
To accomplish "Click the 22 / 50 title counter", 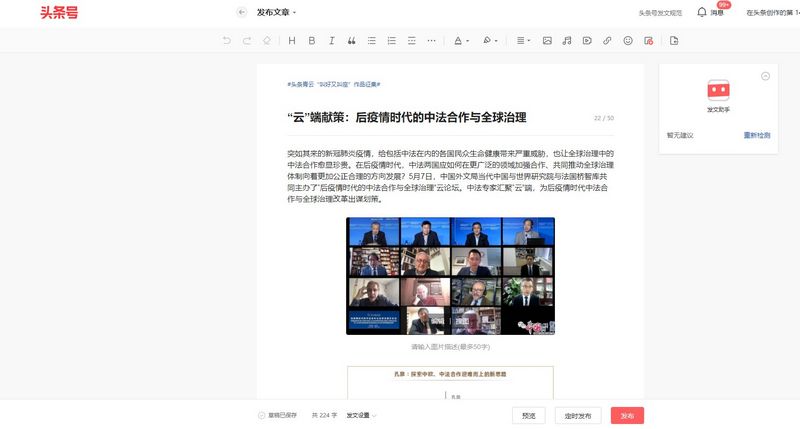I will [x=604, y=118].
